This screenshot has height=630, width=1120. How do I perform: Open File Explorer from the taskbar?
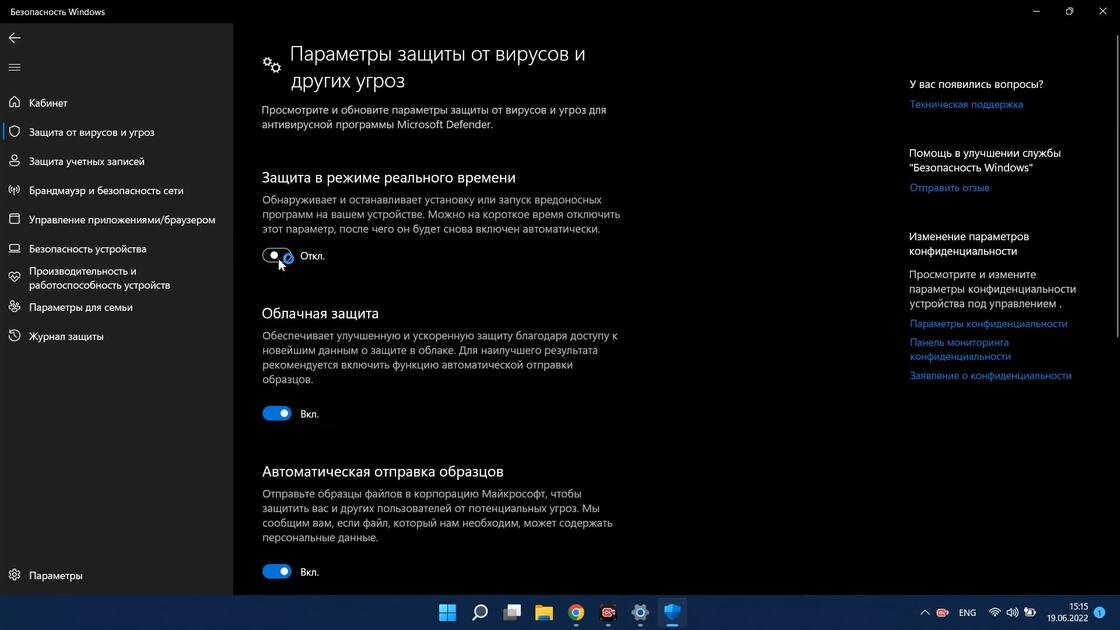[544, 612]
